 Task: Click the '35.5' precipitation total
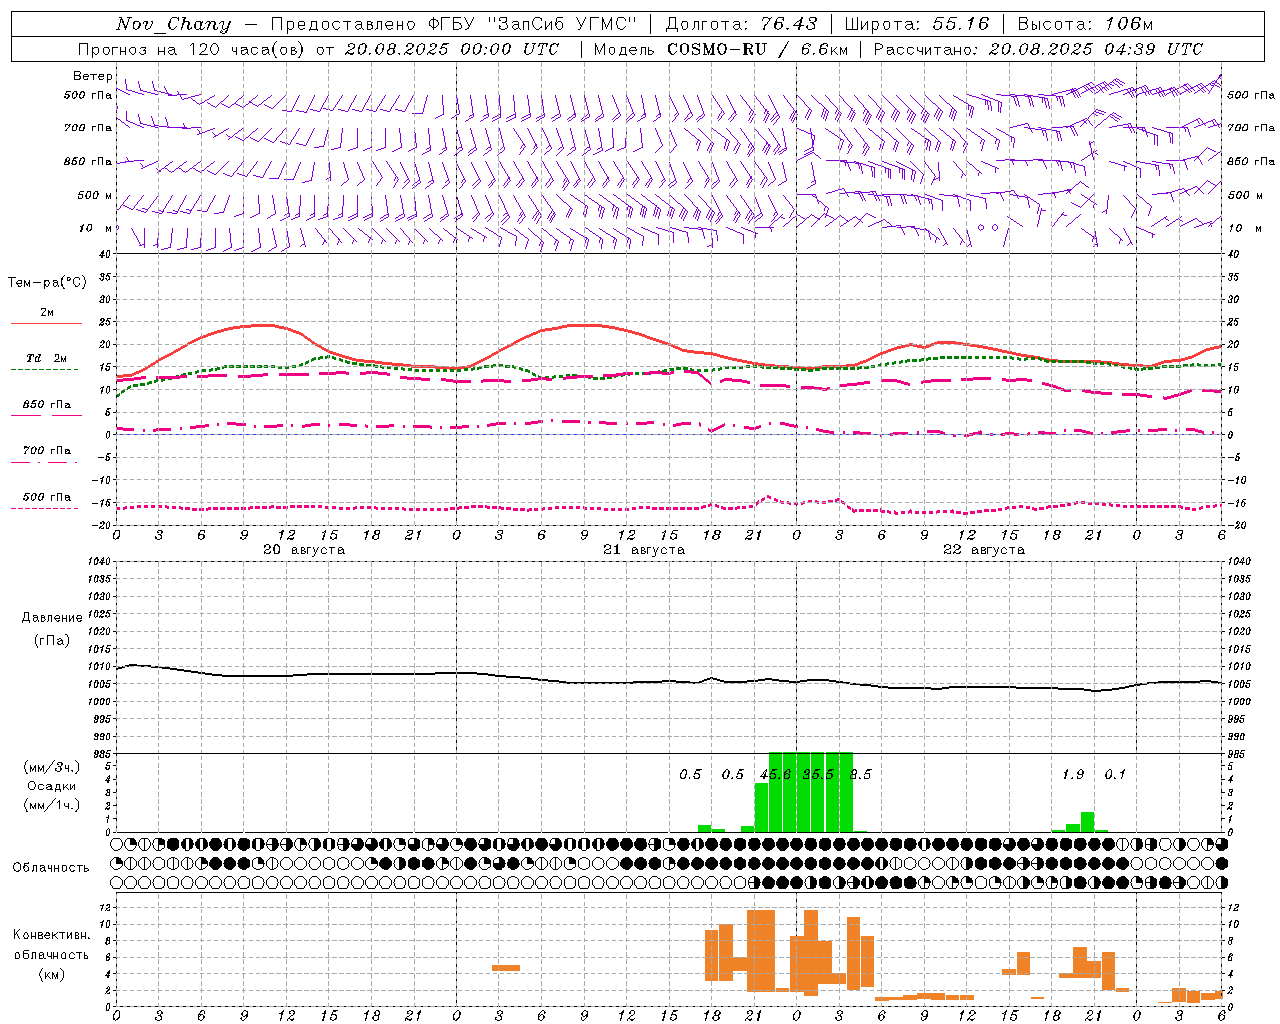click(x=818, y=775)
